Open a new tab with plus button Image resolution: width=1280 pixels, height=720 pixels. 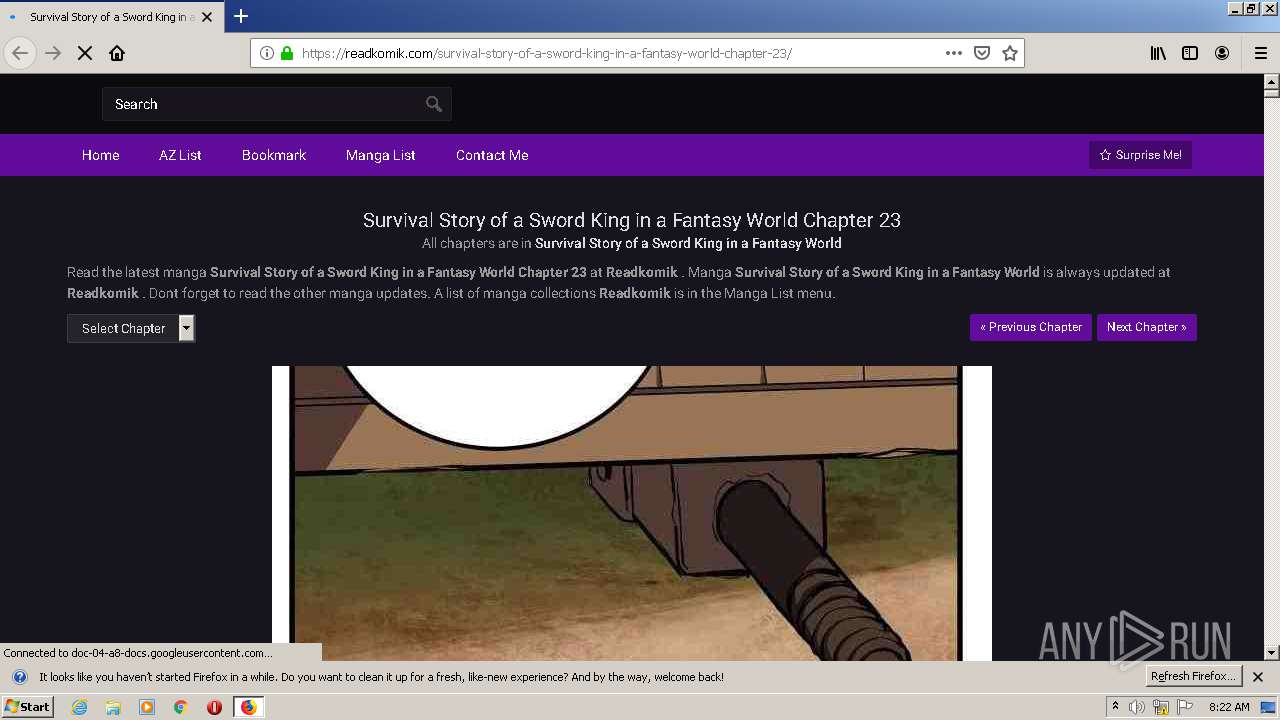(x=241, y=16)
